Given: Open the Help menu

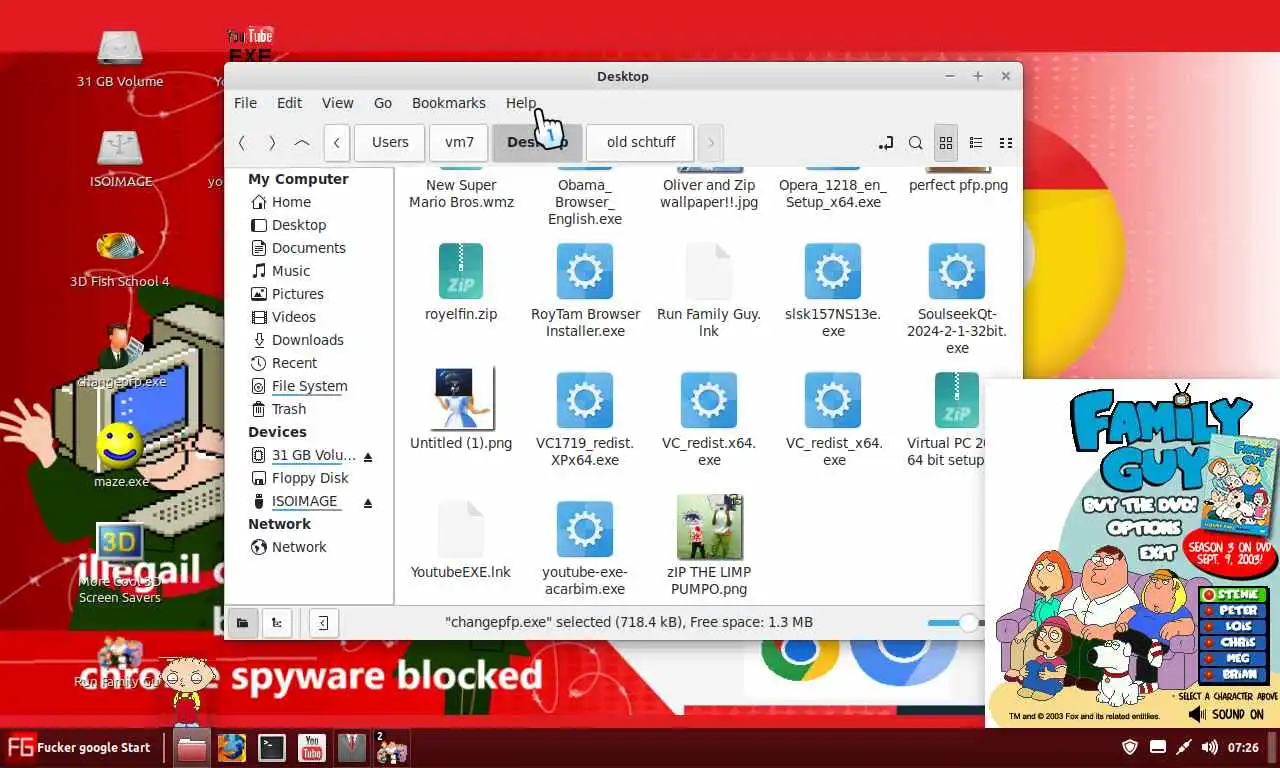Looking at the screenshot, I should [521, 103].
